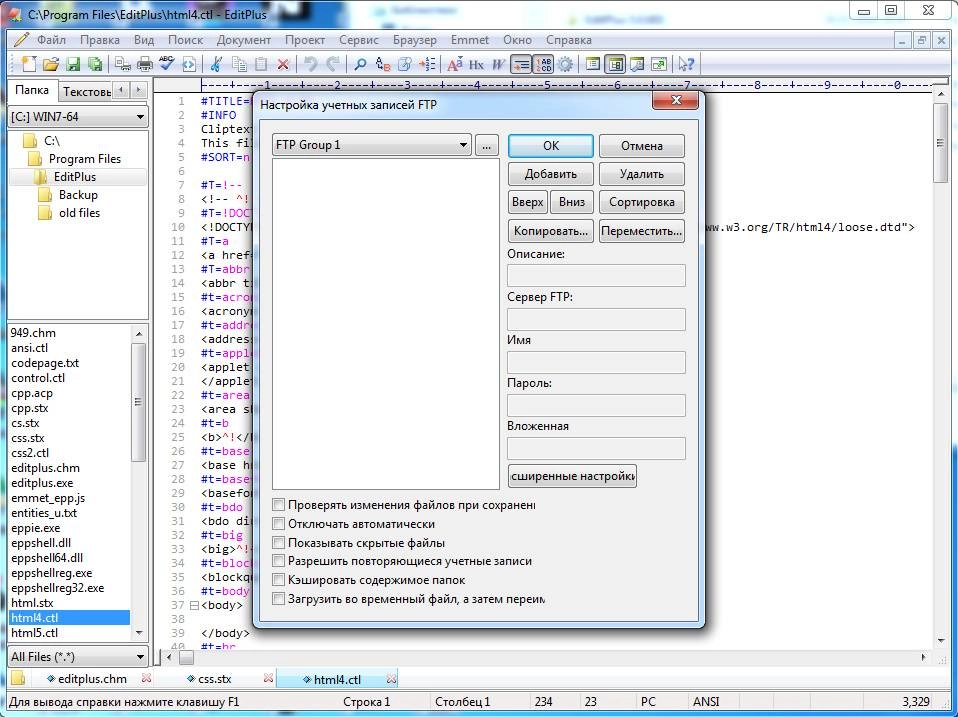This screenshot has height=717, width=958.
Task: Click the Hx hex viewer icon
Action: pyautogui.click(x=477, y=64)
